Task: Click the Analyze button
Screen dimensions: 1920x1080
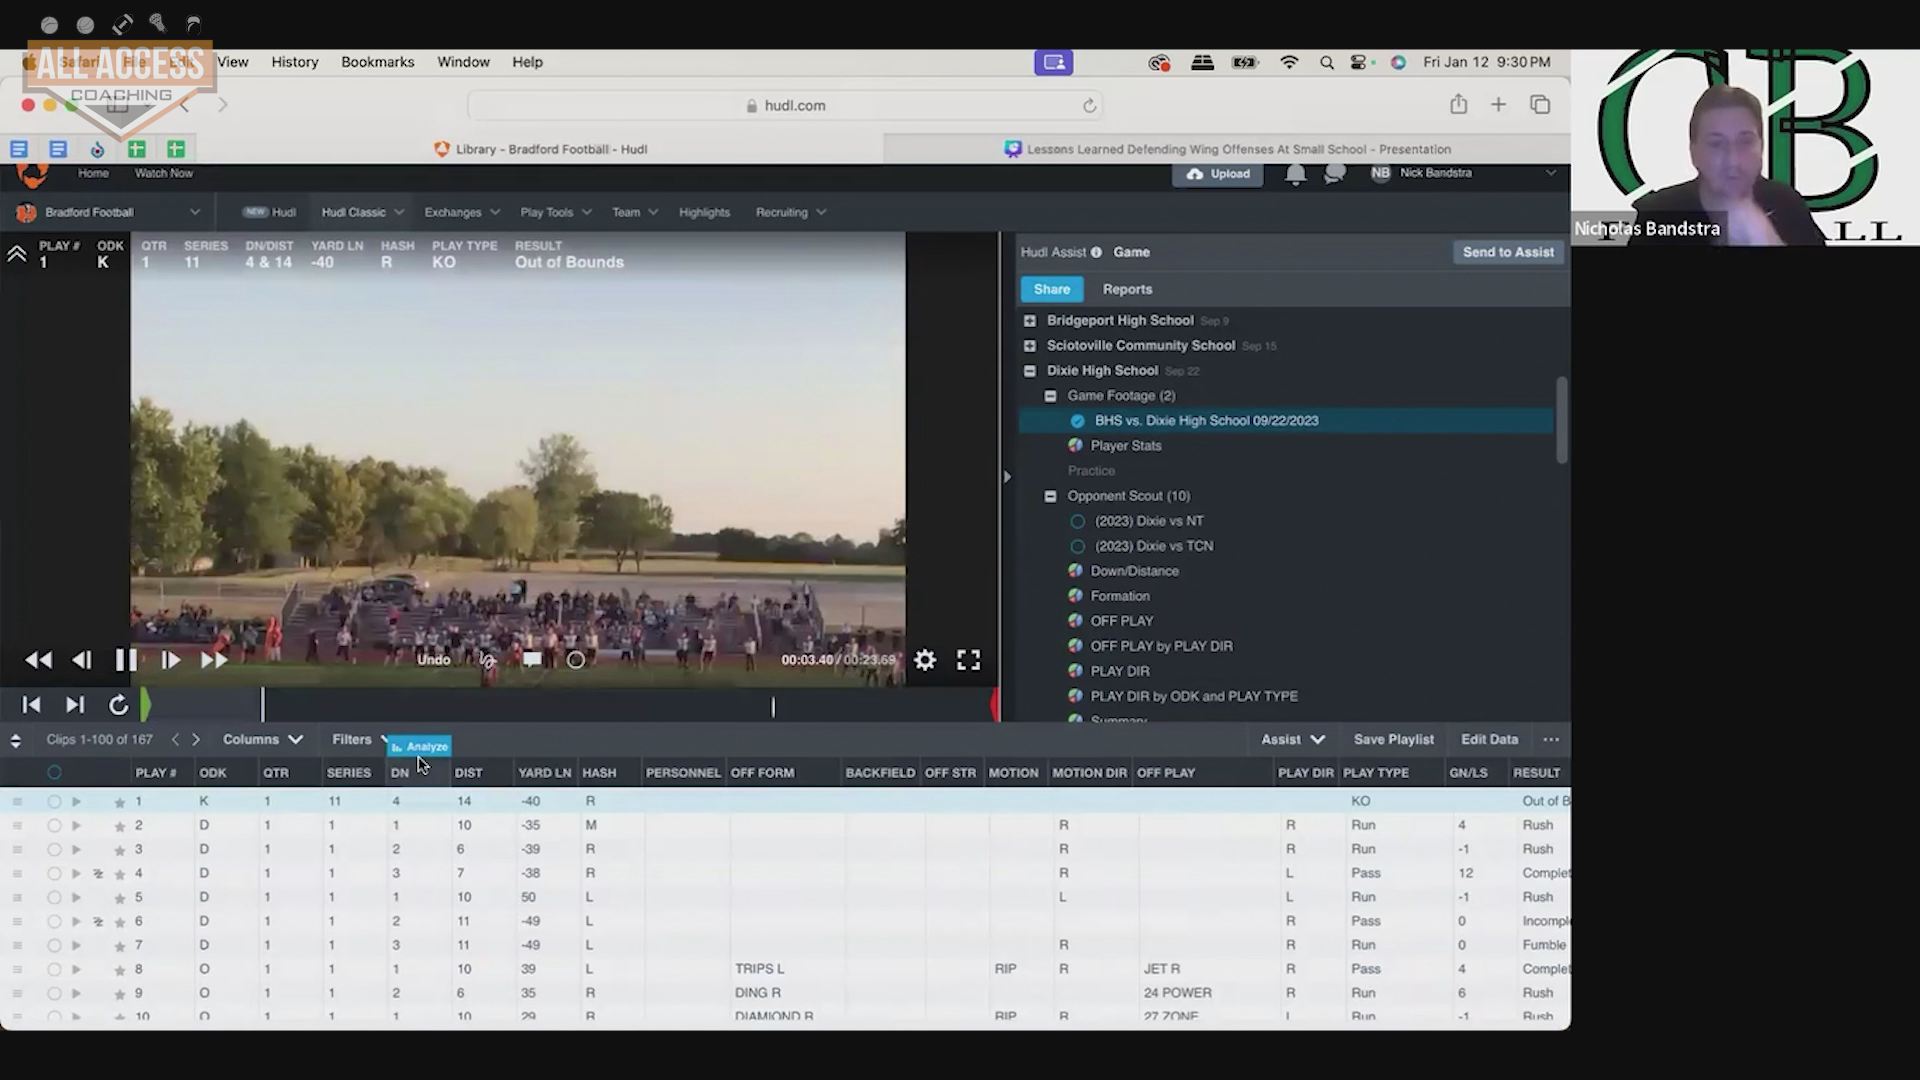Action: click(419, 747)
